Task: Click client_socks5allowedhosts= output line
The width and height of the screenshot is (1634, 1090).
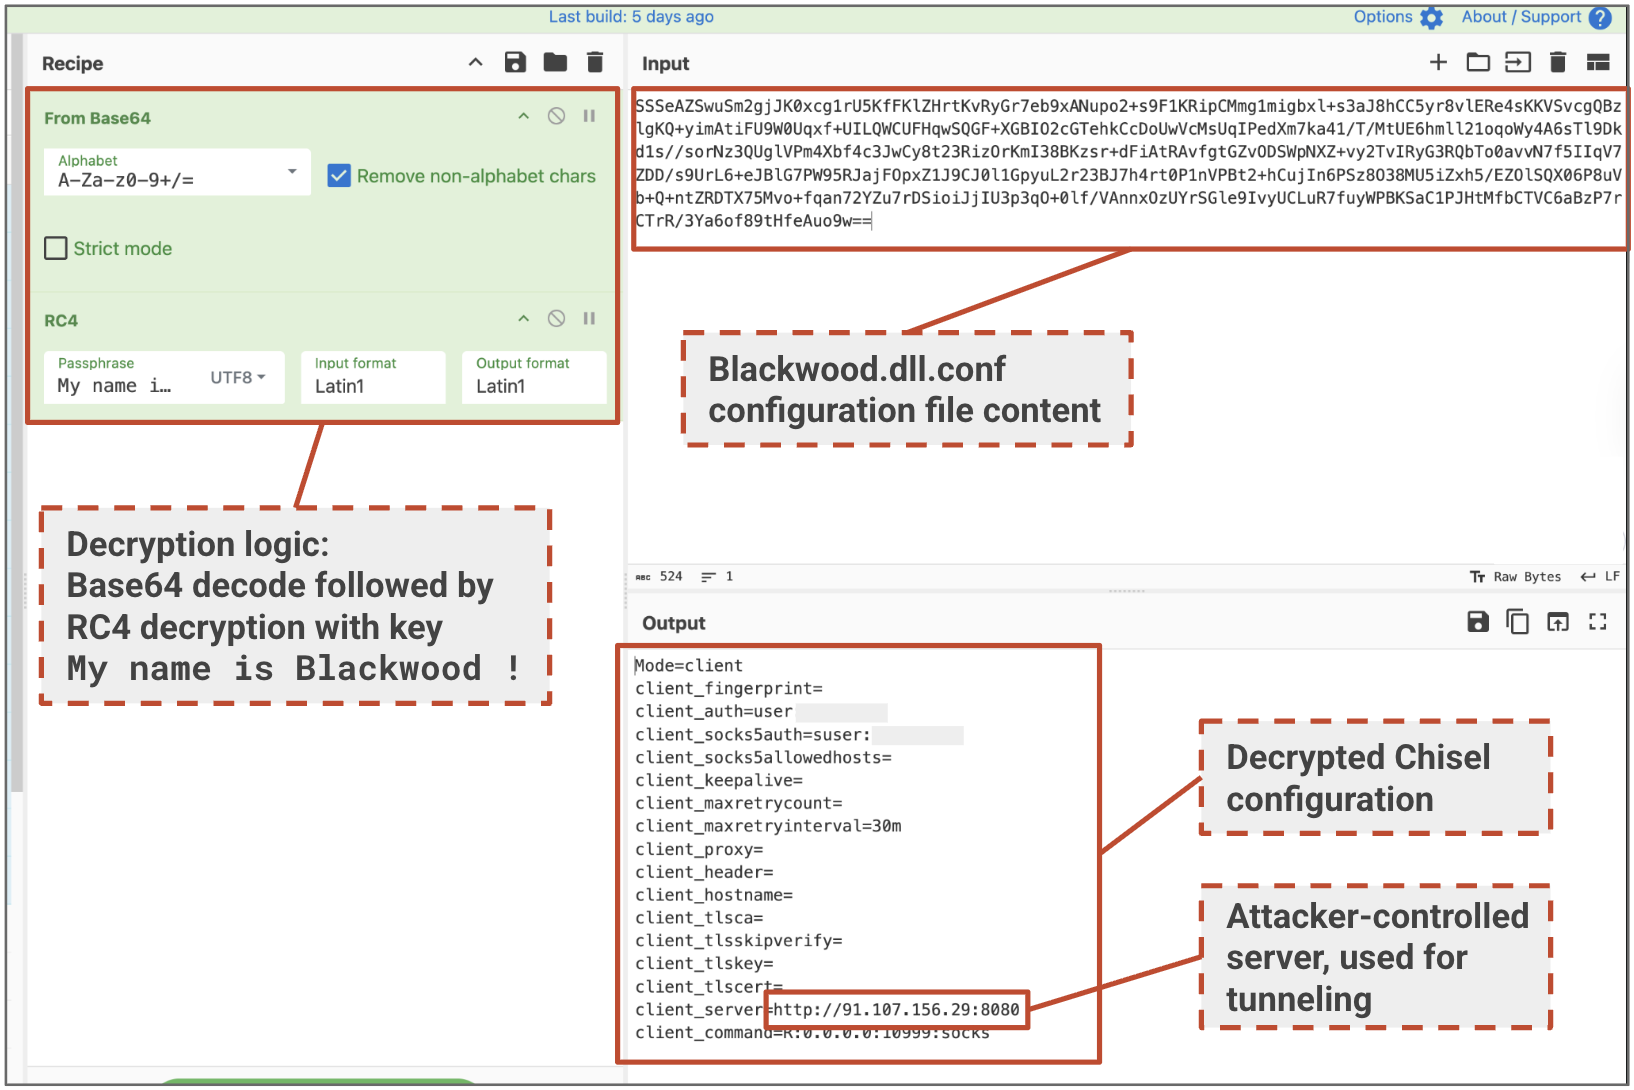Action: click(x=763, y=758)
